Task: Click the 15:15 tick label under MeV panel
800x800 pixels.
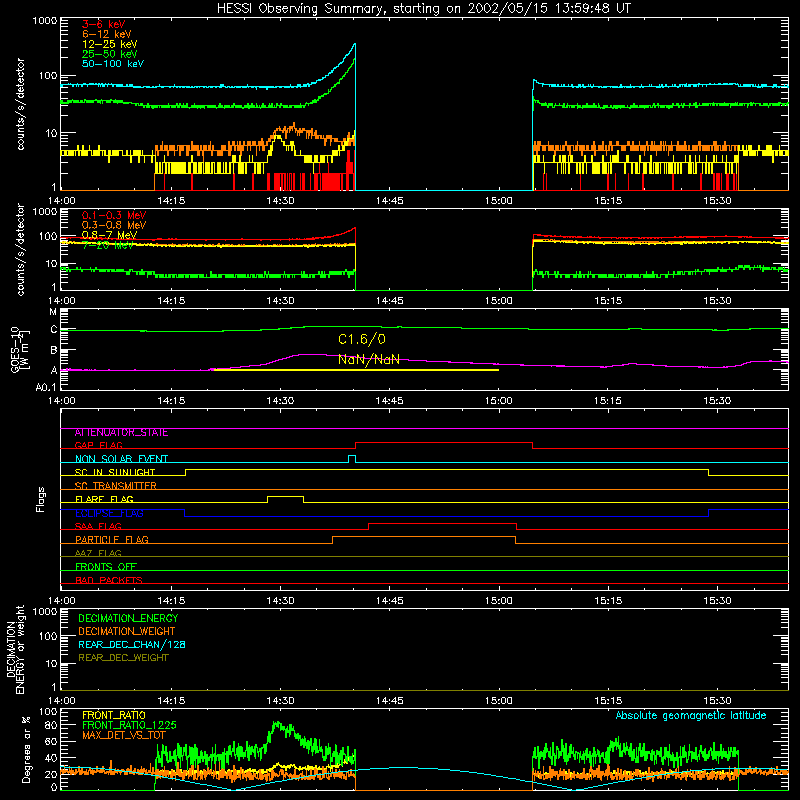Action: pyautogui.click(x=608, y=301)
